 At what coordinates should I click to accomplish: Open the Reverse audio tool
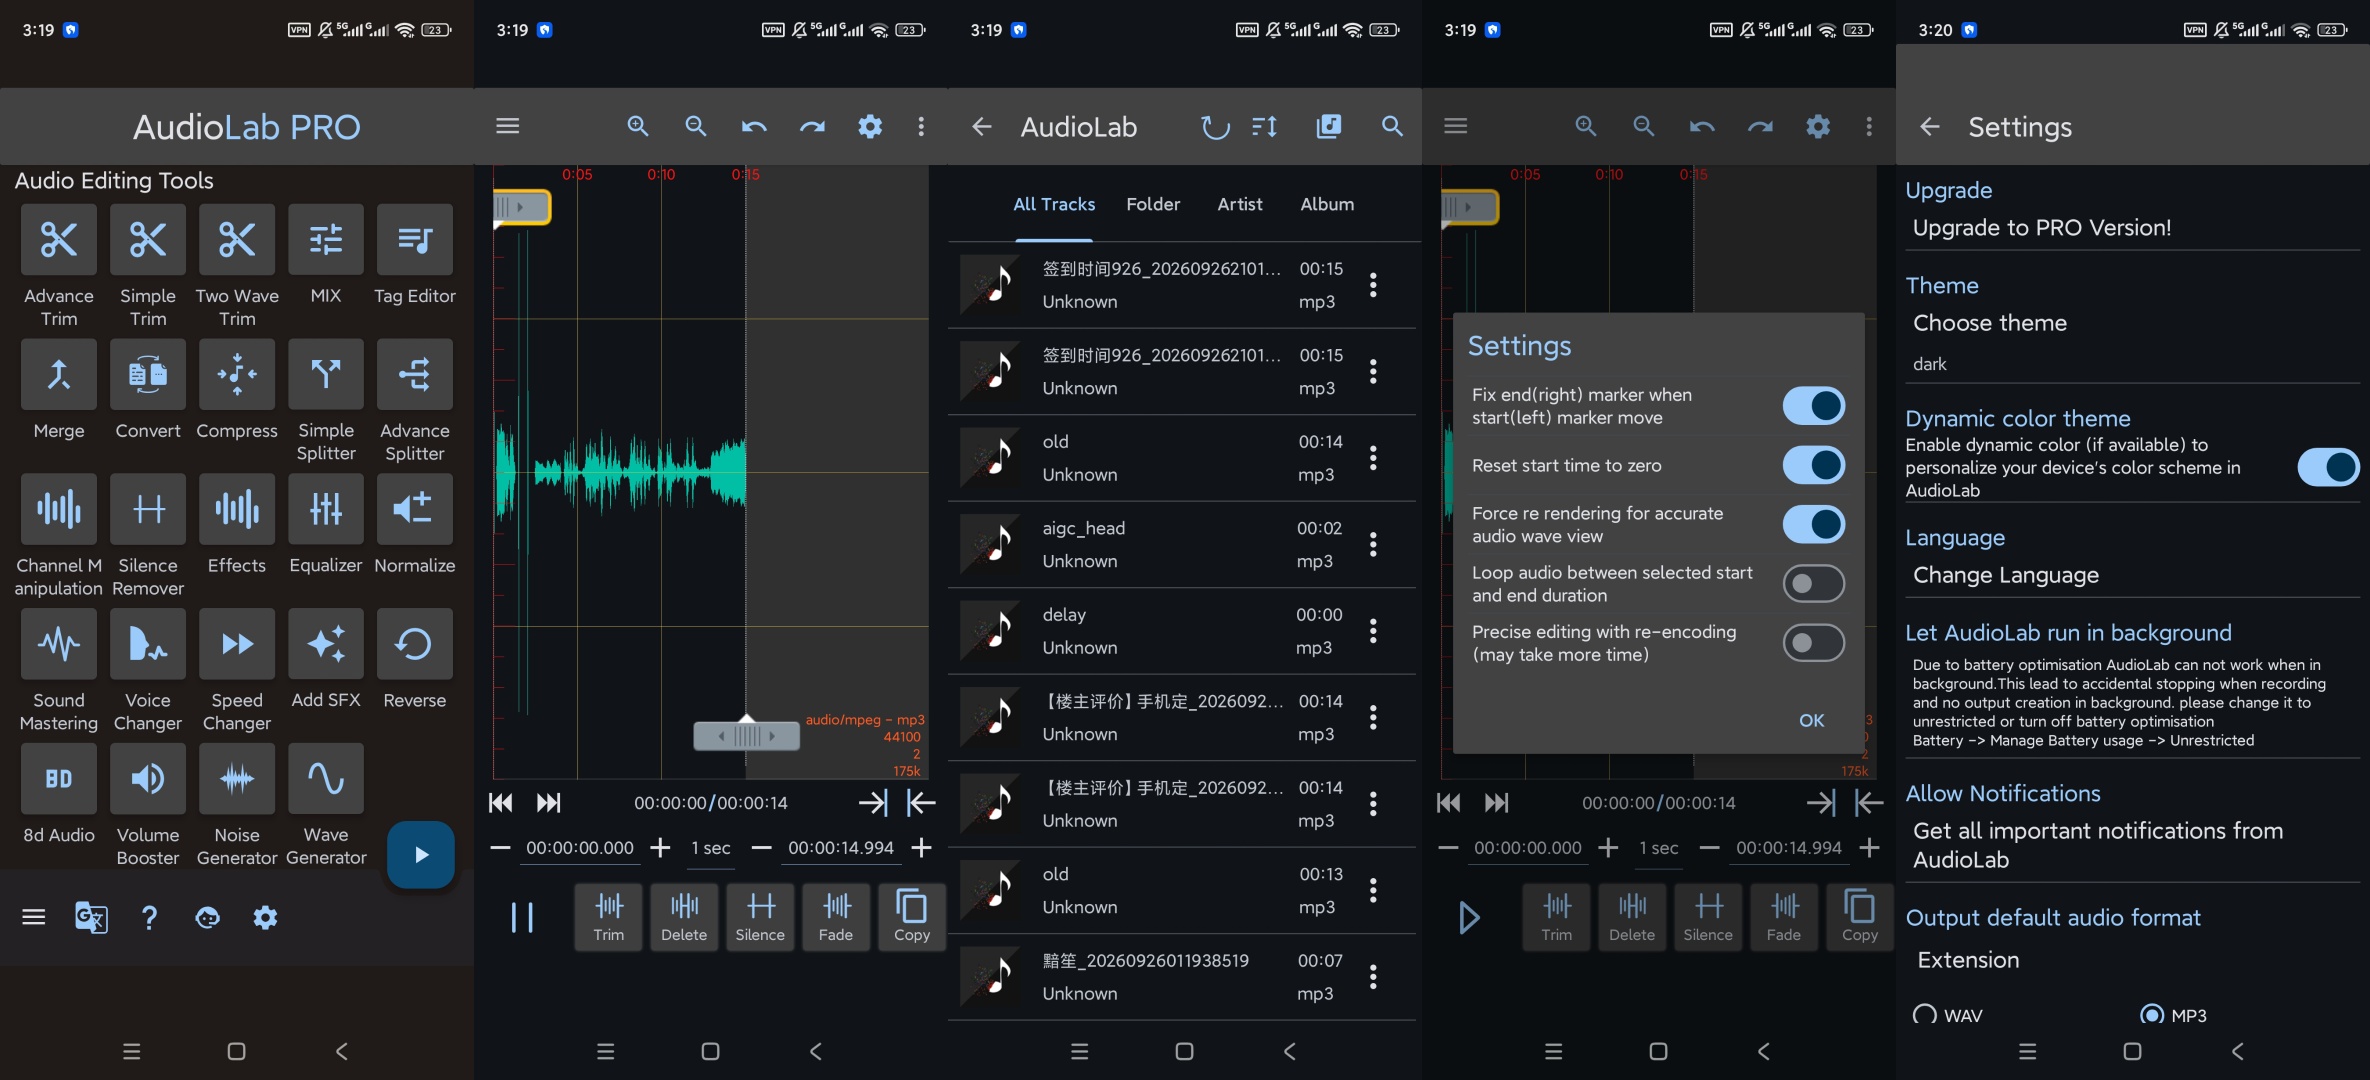pos(415,644)
